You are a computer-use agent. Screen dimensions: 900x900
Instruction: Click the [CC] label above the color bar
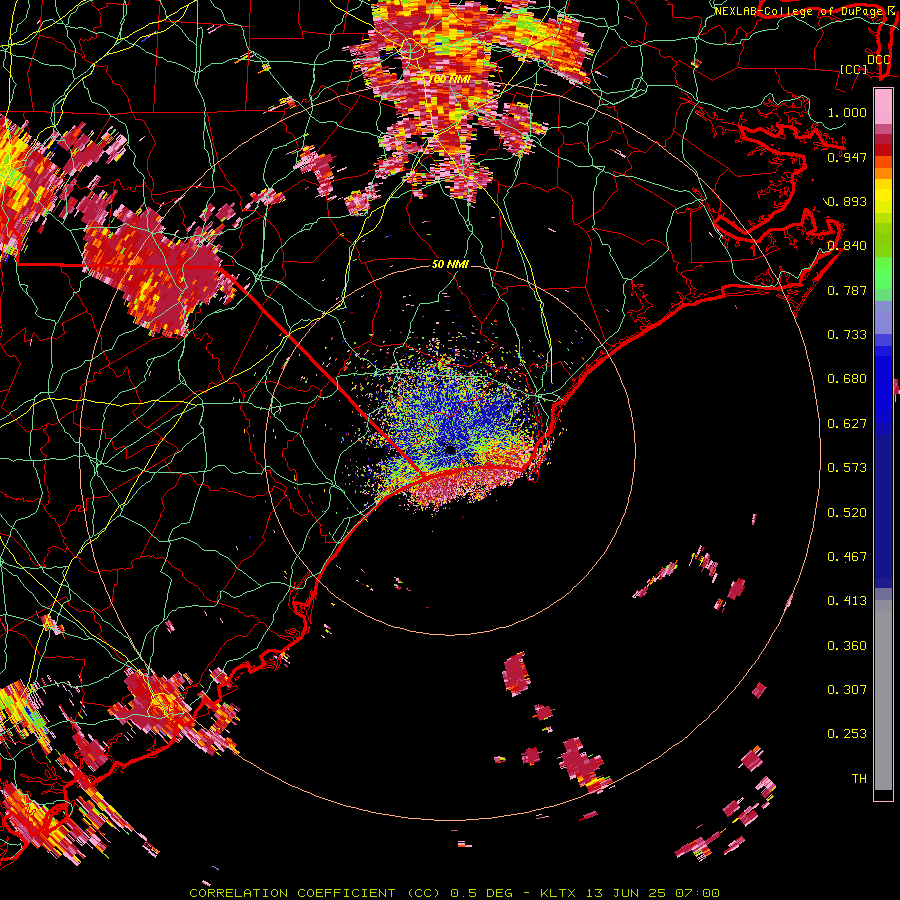pos(854,69)
